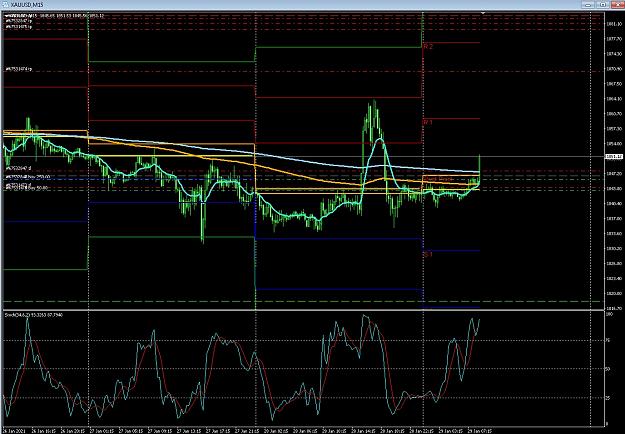This screenshot has width=625, height=434.
Task: Click the R 2 pivot level label
Action: point(428,47)
